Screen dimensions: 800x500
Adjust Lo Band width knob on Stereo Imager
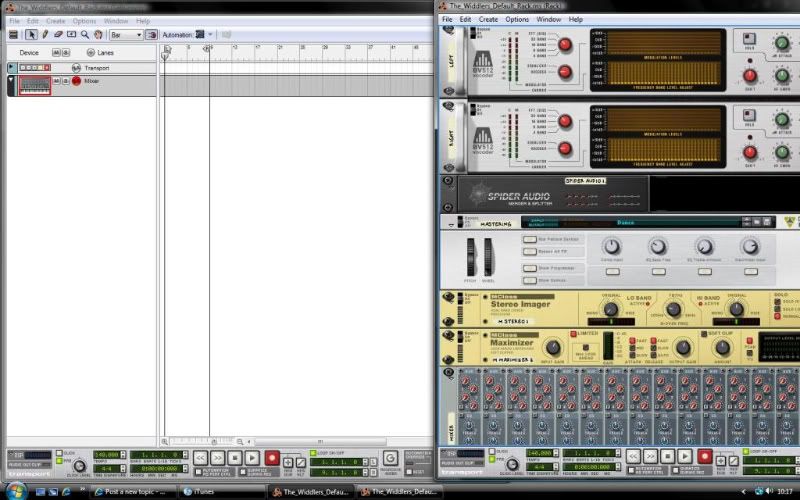(611, 309)
